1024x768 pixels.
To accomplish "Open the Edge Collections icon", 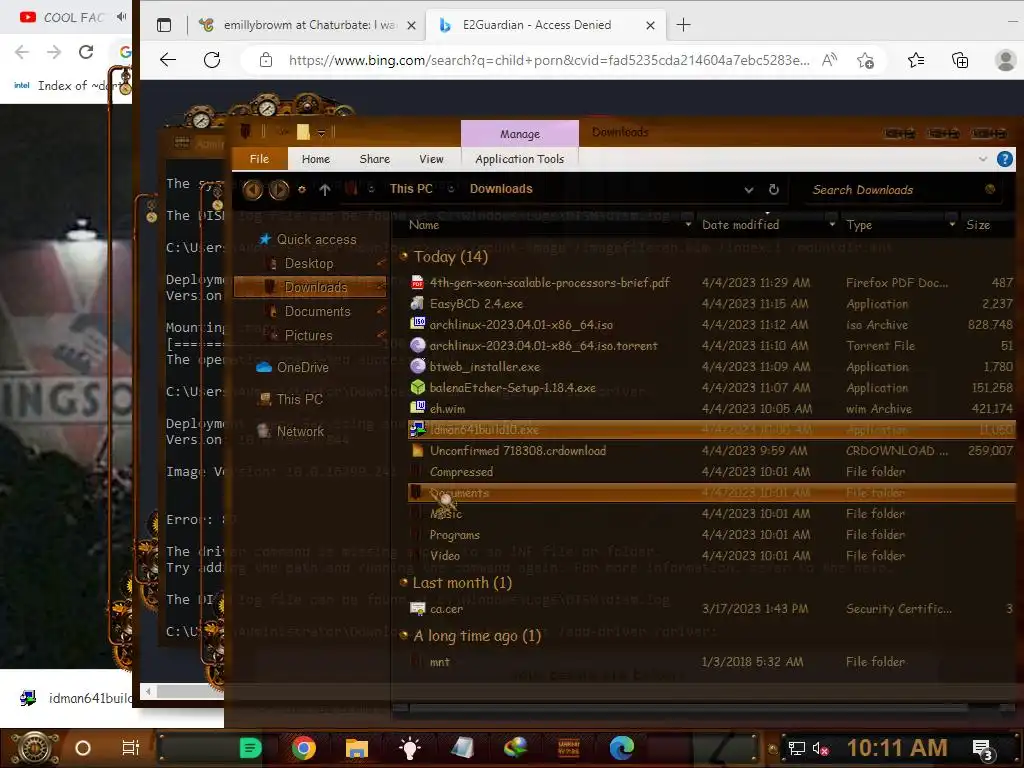I will tap(959, 60).
